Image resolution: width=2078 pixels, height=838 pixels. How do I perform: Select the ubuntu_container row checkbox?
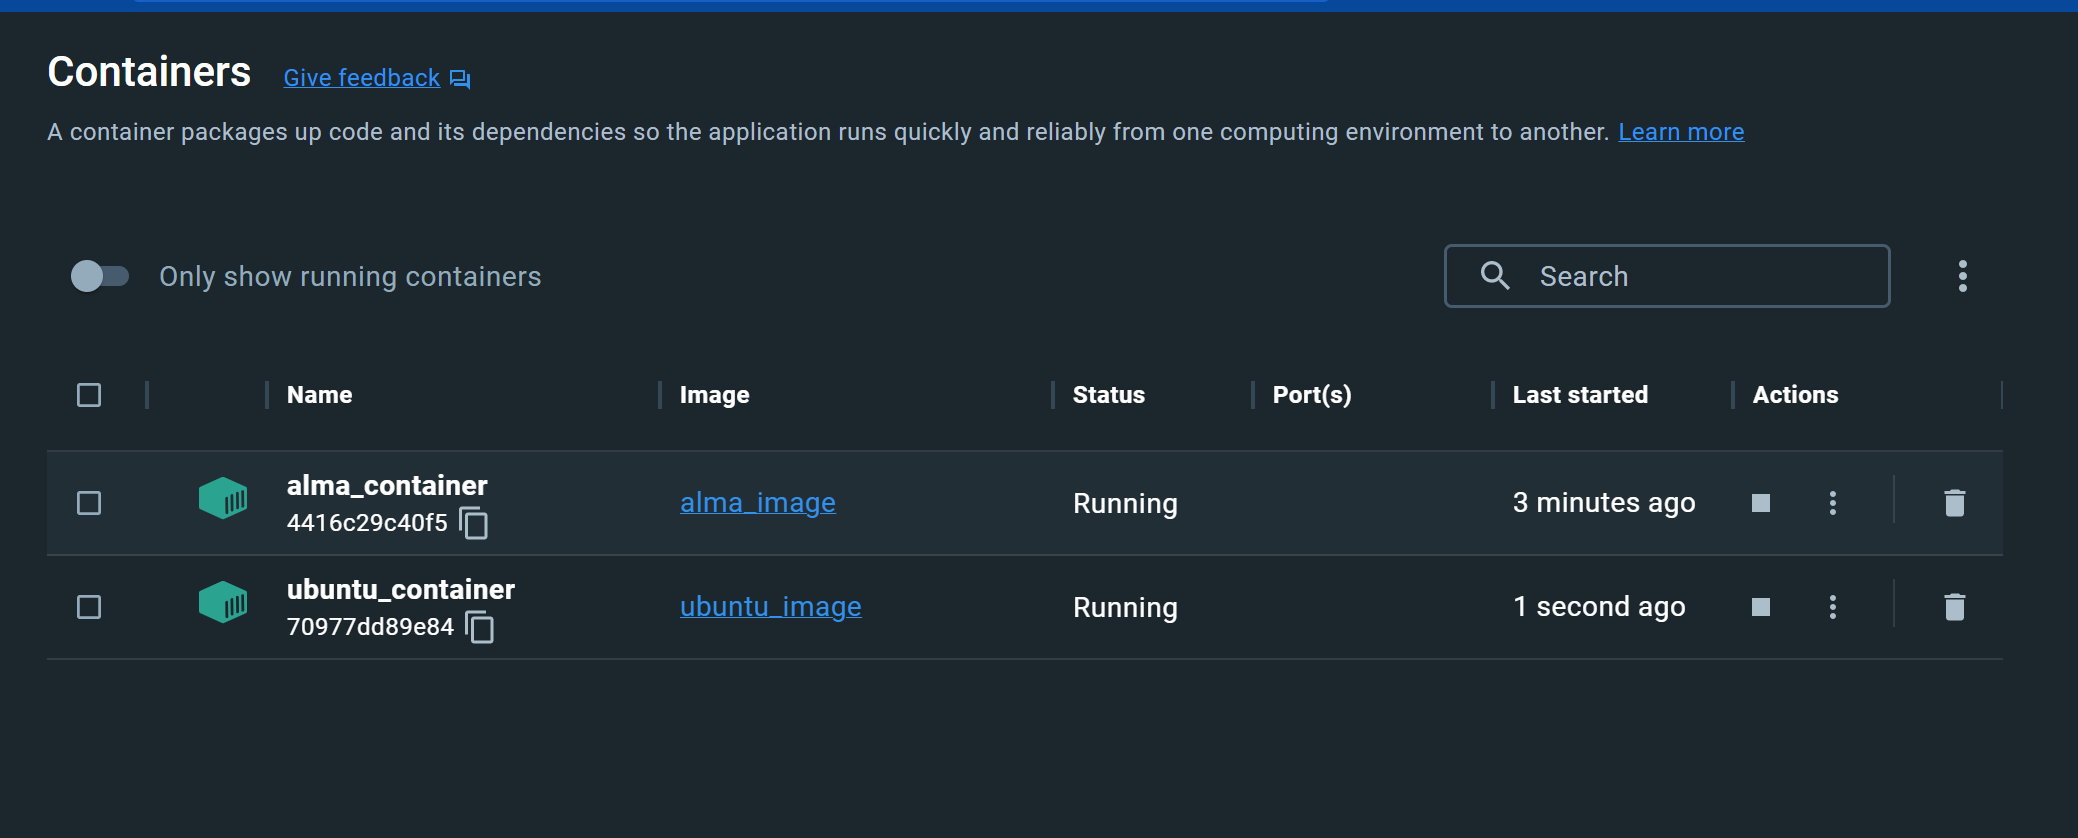pyautogui.click(x=89, y=607)
